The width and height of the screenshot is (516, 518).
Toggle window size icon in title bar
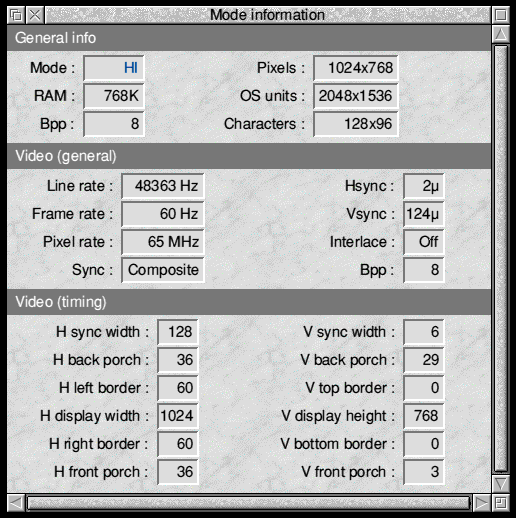501,15
